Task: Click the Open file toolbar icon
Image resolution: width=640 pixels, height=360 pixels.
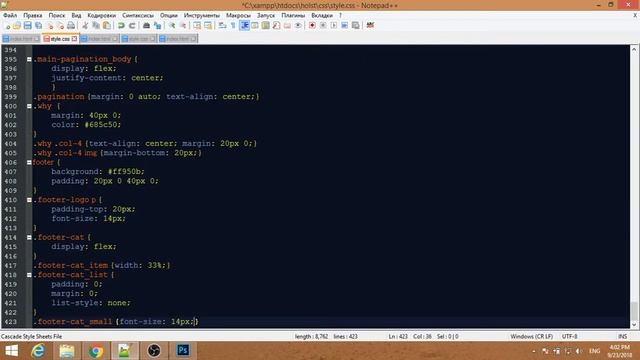Action: (17, 25)
